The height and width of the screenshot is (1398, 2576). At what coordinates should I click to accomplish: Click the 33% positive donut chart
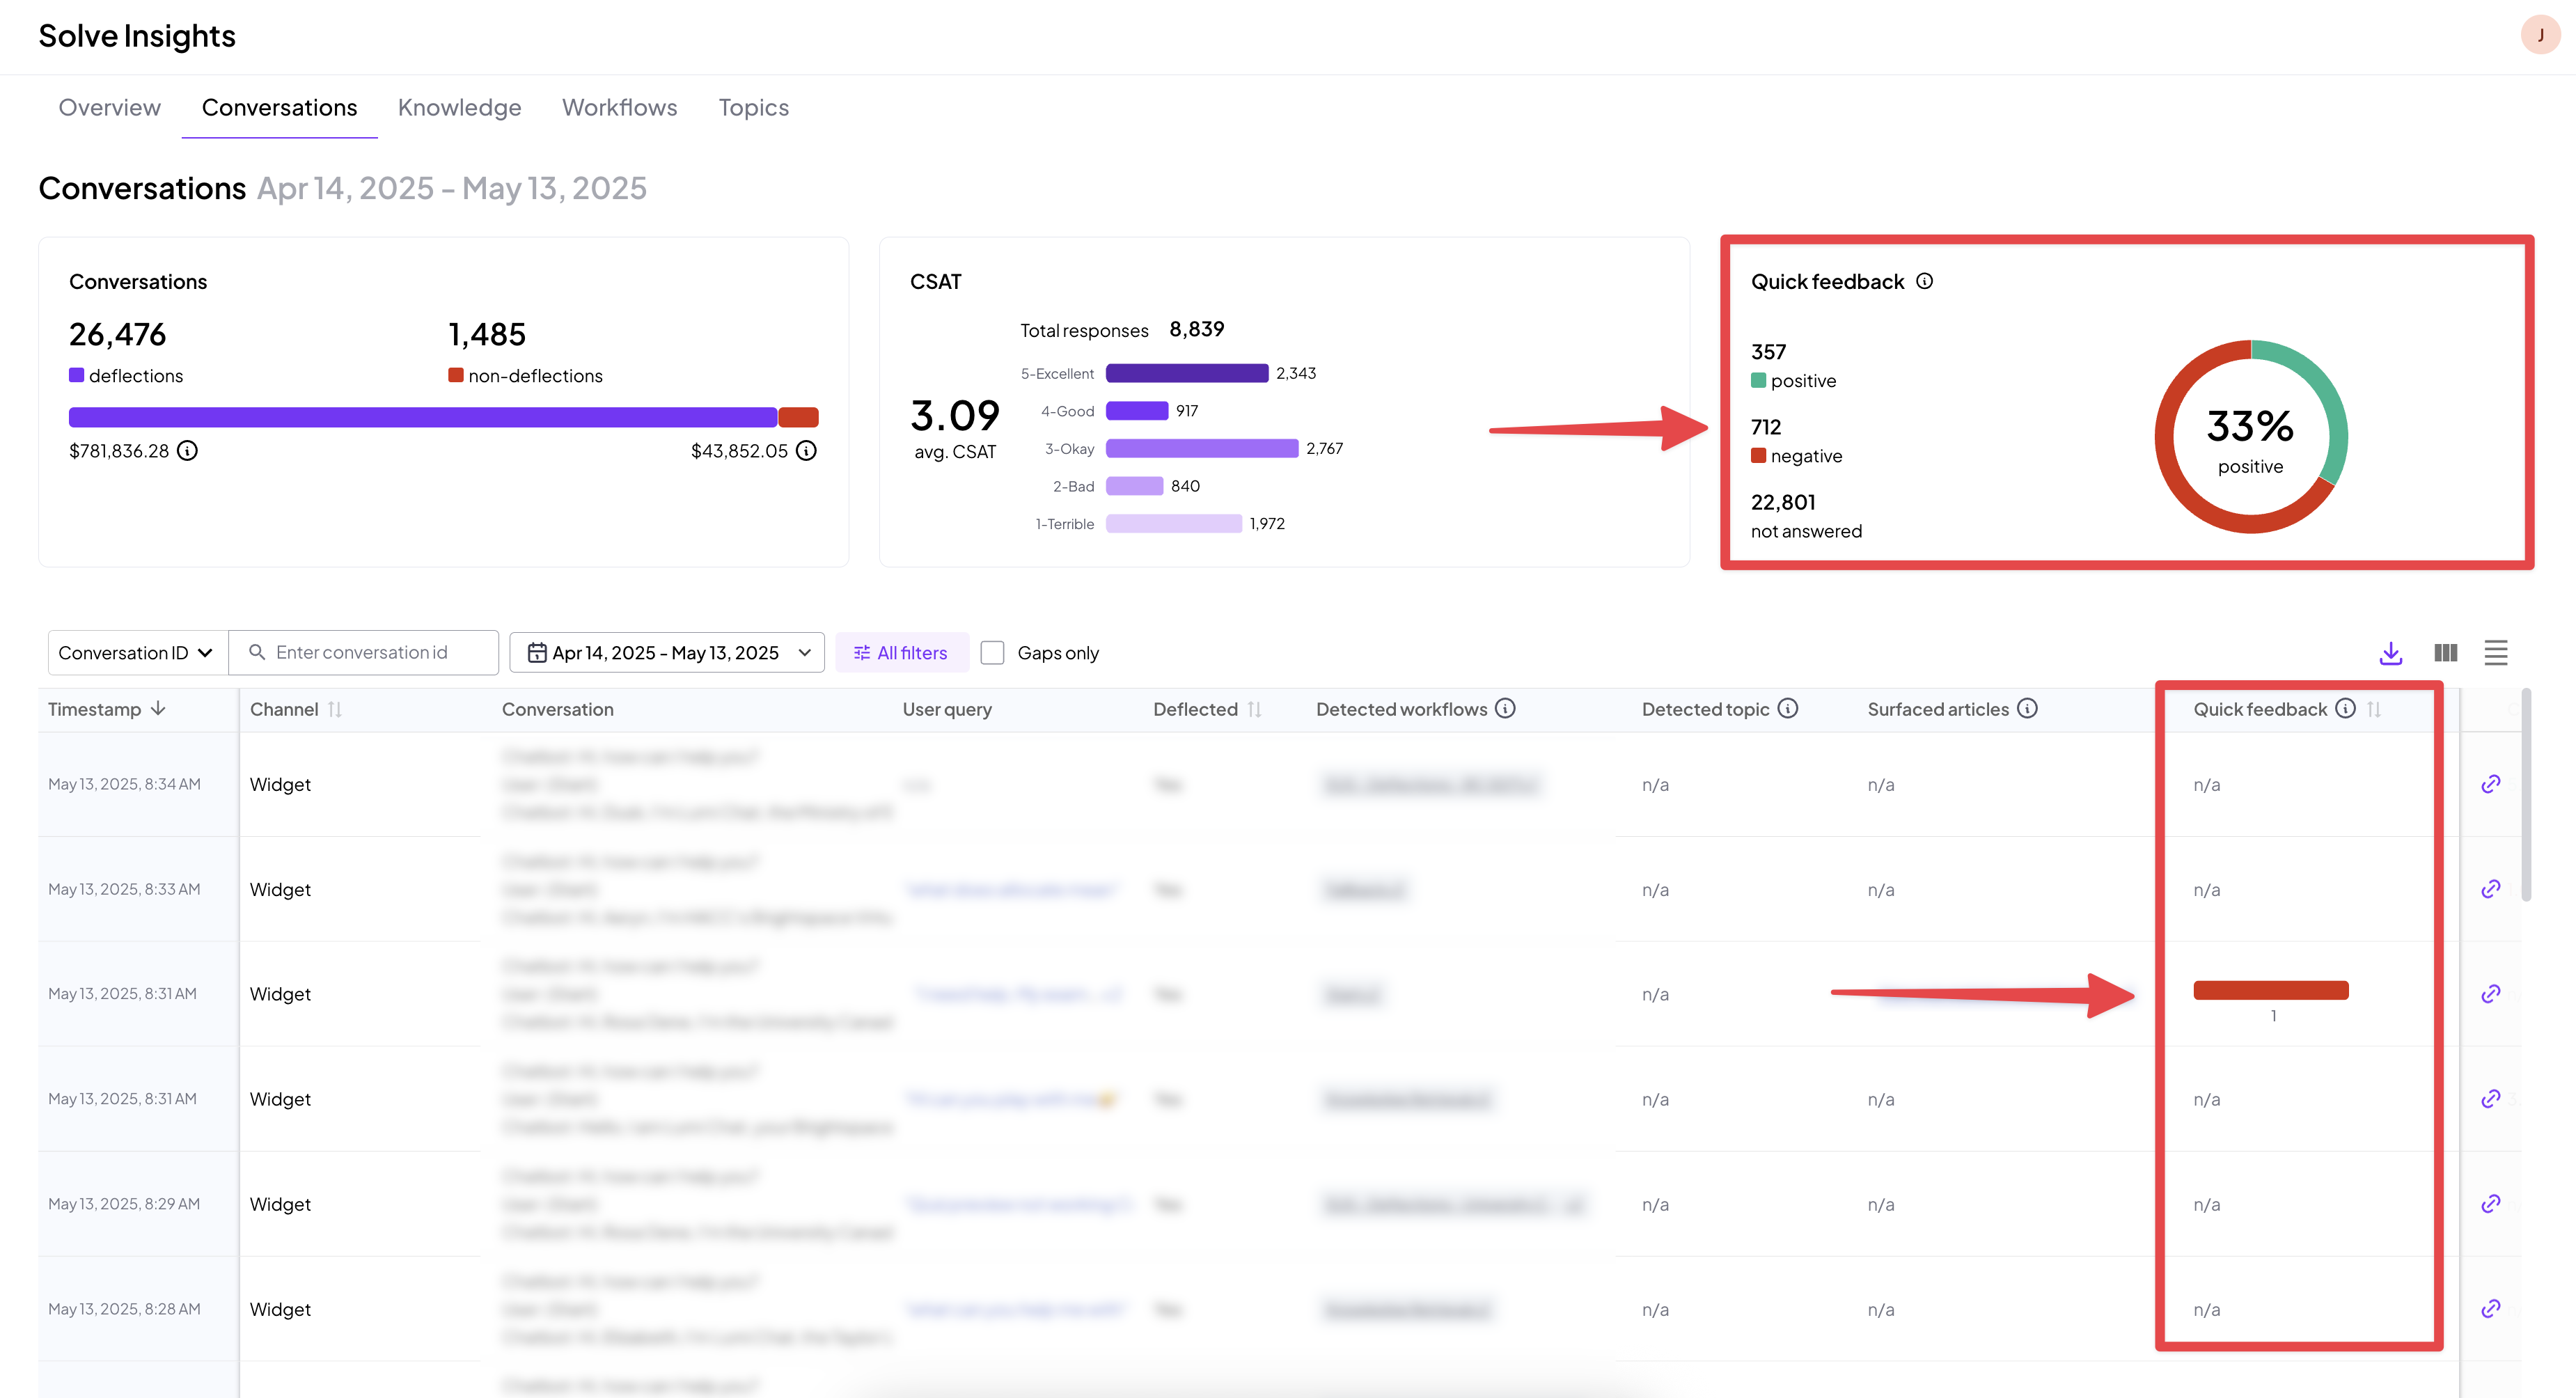click(x=2250, y=437)
